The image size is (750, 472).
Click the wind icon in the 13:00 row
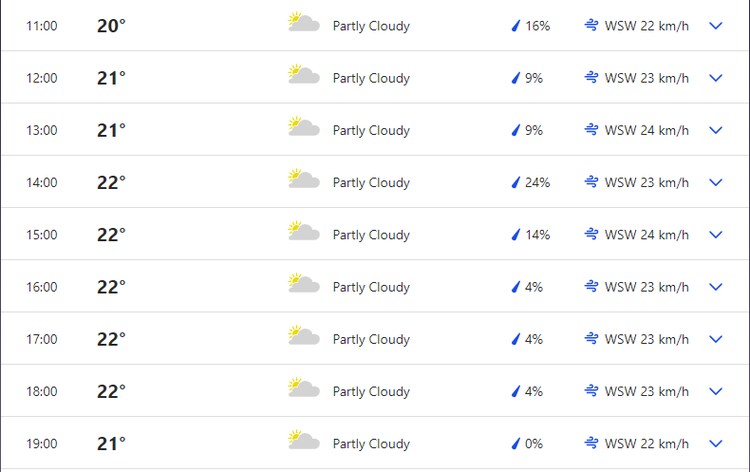point(592,129)
